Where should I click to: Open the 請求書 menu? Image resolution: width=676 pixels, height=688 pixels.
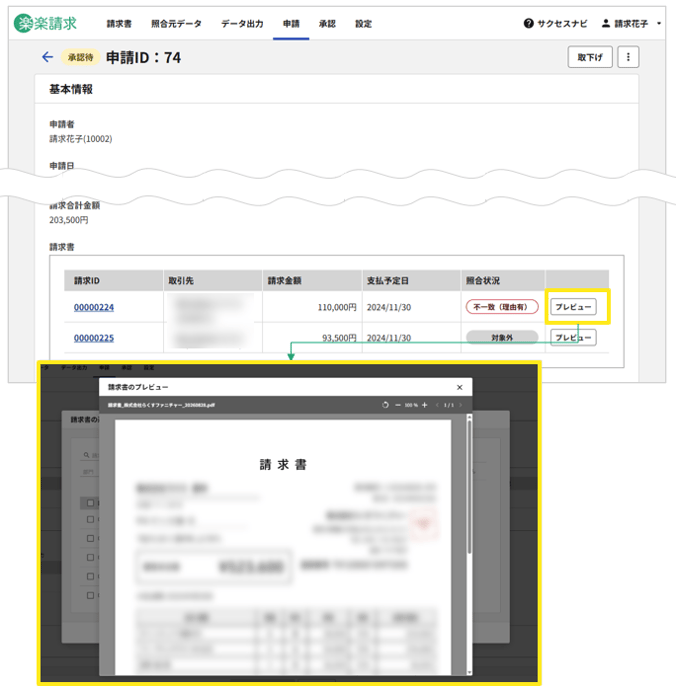[x=119, y=24]
